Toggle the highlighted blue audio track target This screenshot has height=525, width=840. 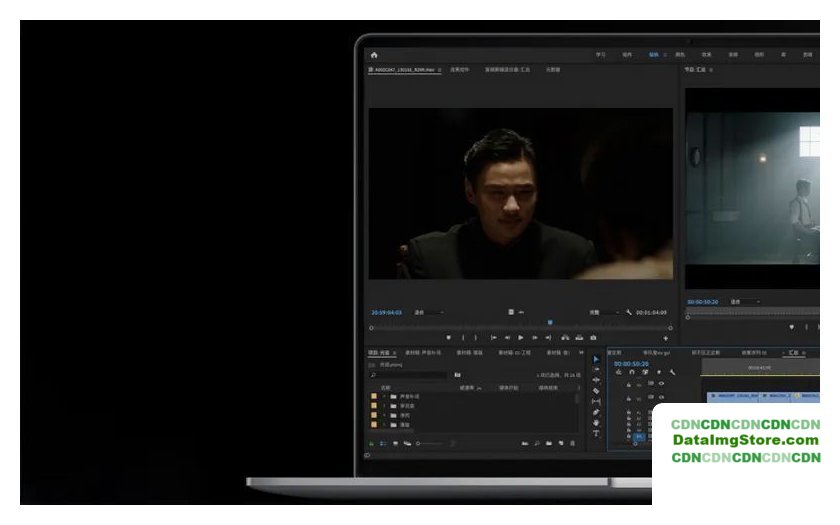(639, 437)
